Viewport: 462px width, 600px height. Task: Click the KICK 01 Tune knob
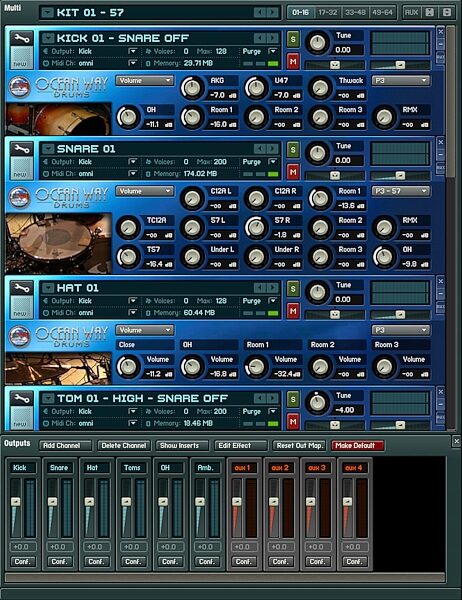point(317,42)
